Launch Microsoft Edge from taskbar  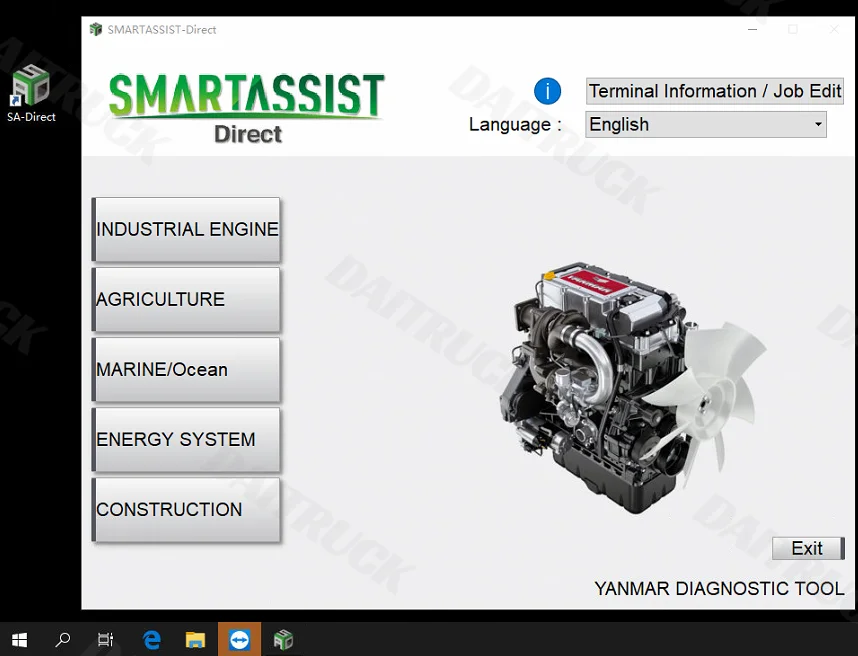point(152,639)
